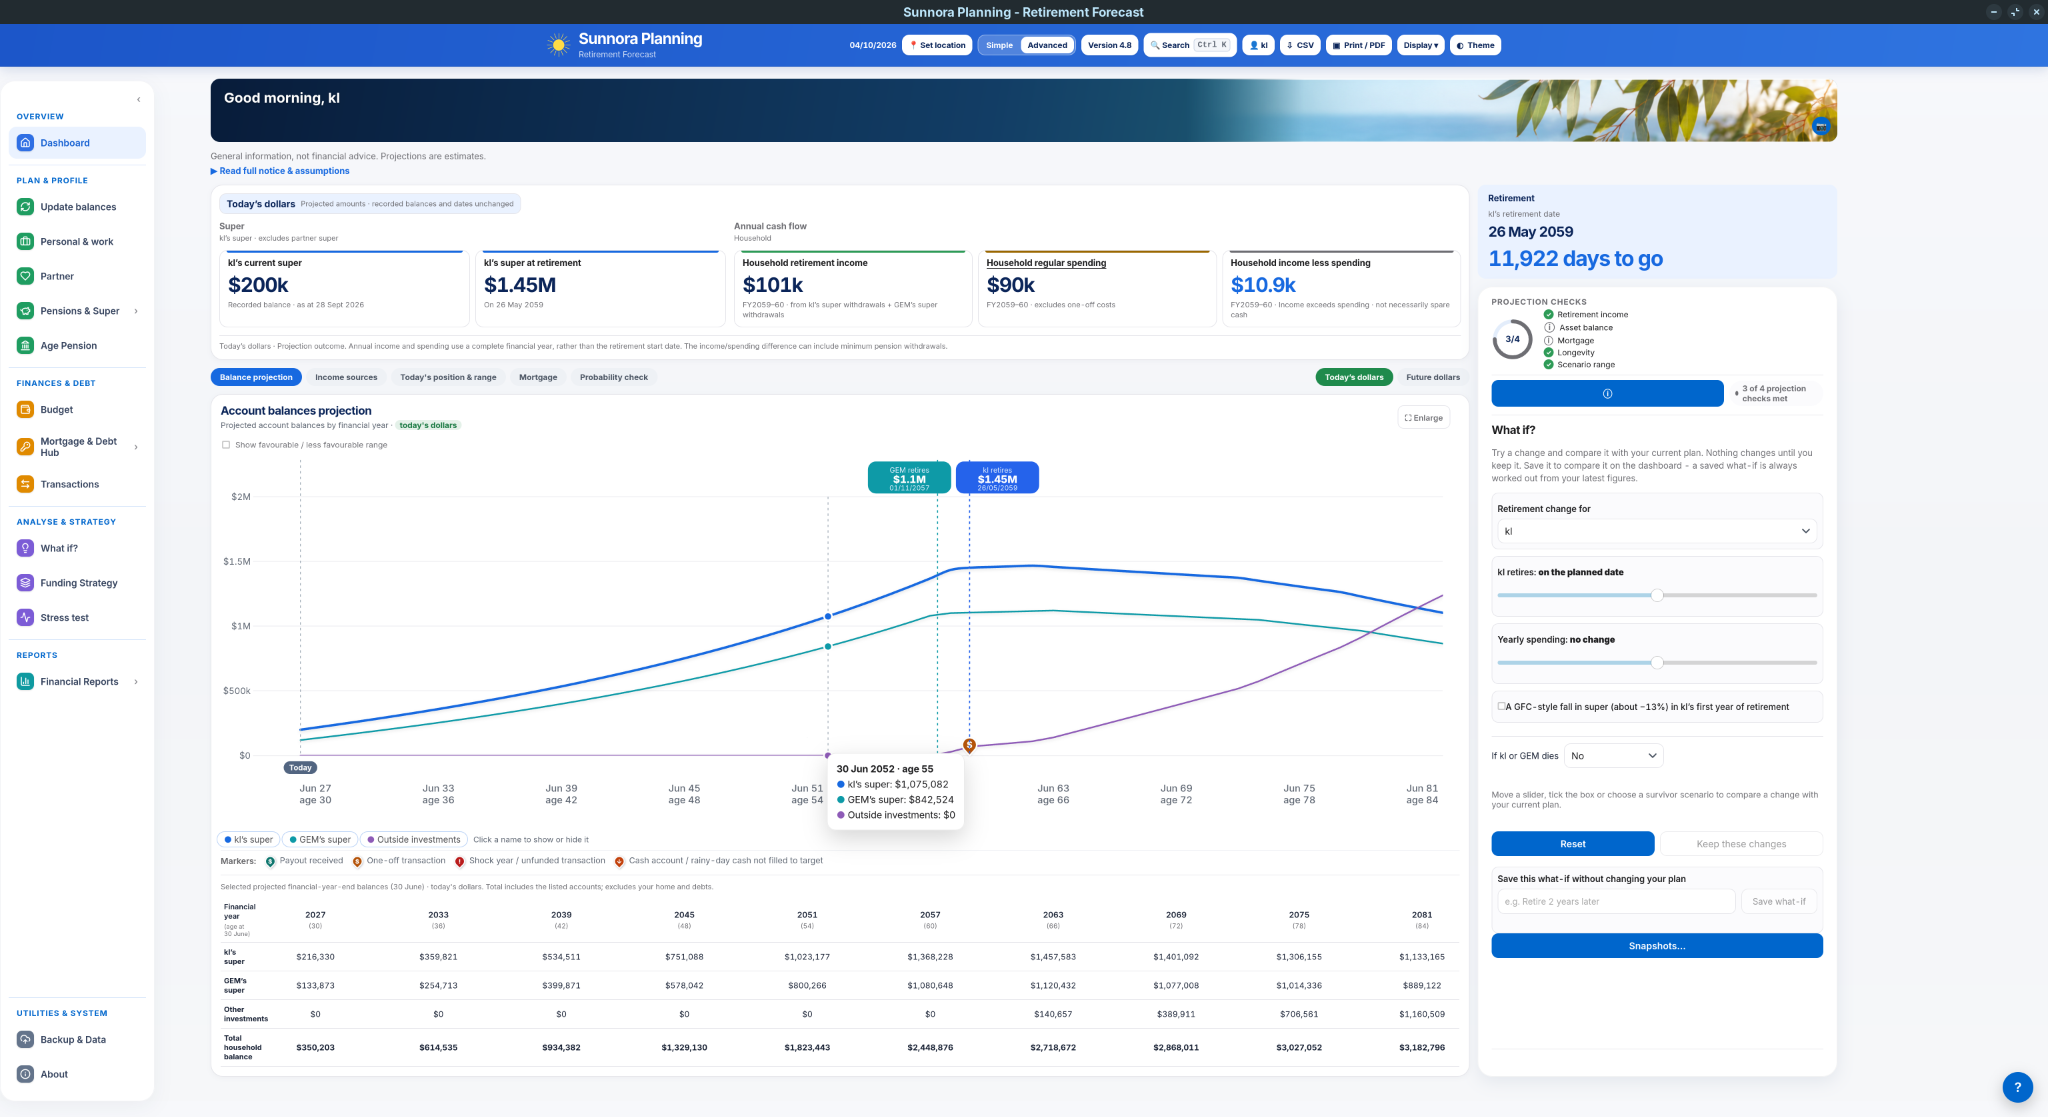Click the Reset button
The width and height of the screenshot is (2048, 1117).
(1572, 844)
